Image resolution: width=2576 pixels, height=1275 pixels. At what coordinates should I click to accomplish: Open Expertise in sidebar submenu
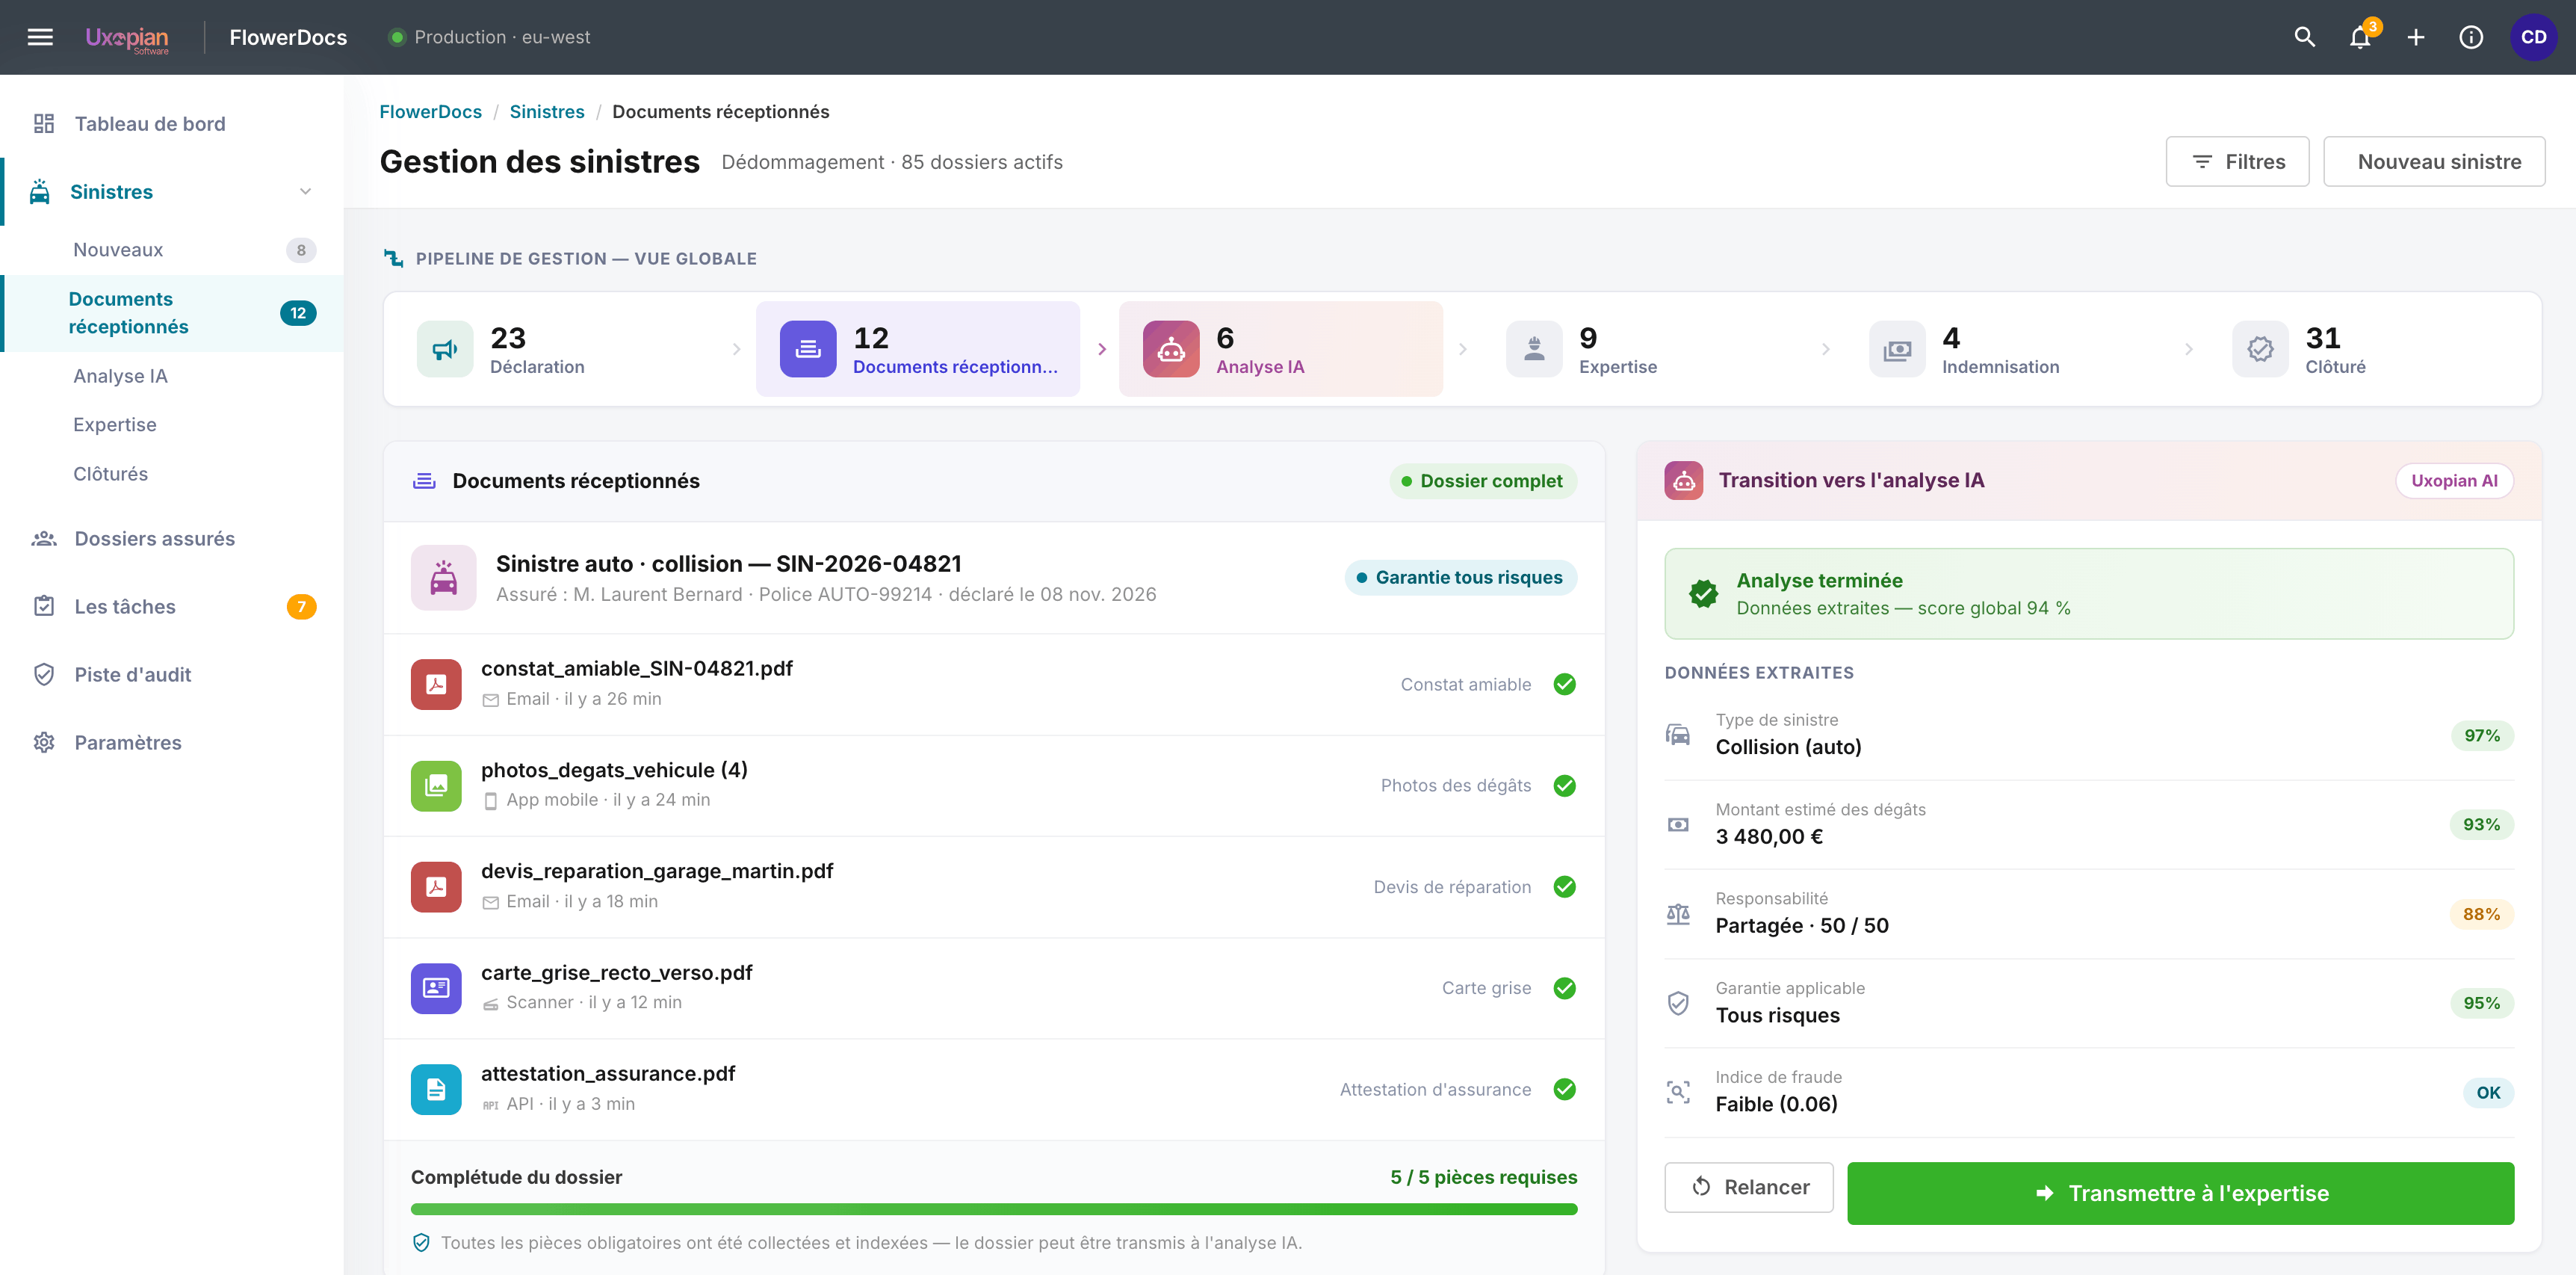click(172, 425)
